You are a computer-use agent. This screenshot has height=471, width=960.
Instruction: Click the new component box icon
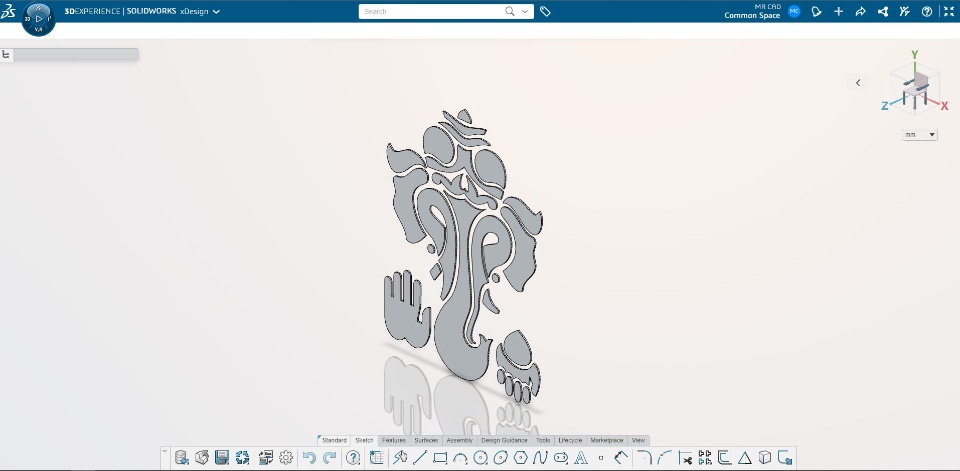201,458
